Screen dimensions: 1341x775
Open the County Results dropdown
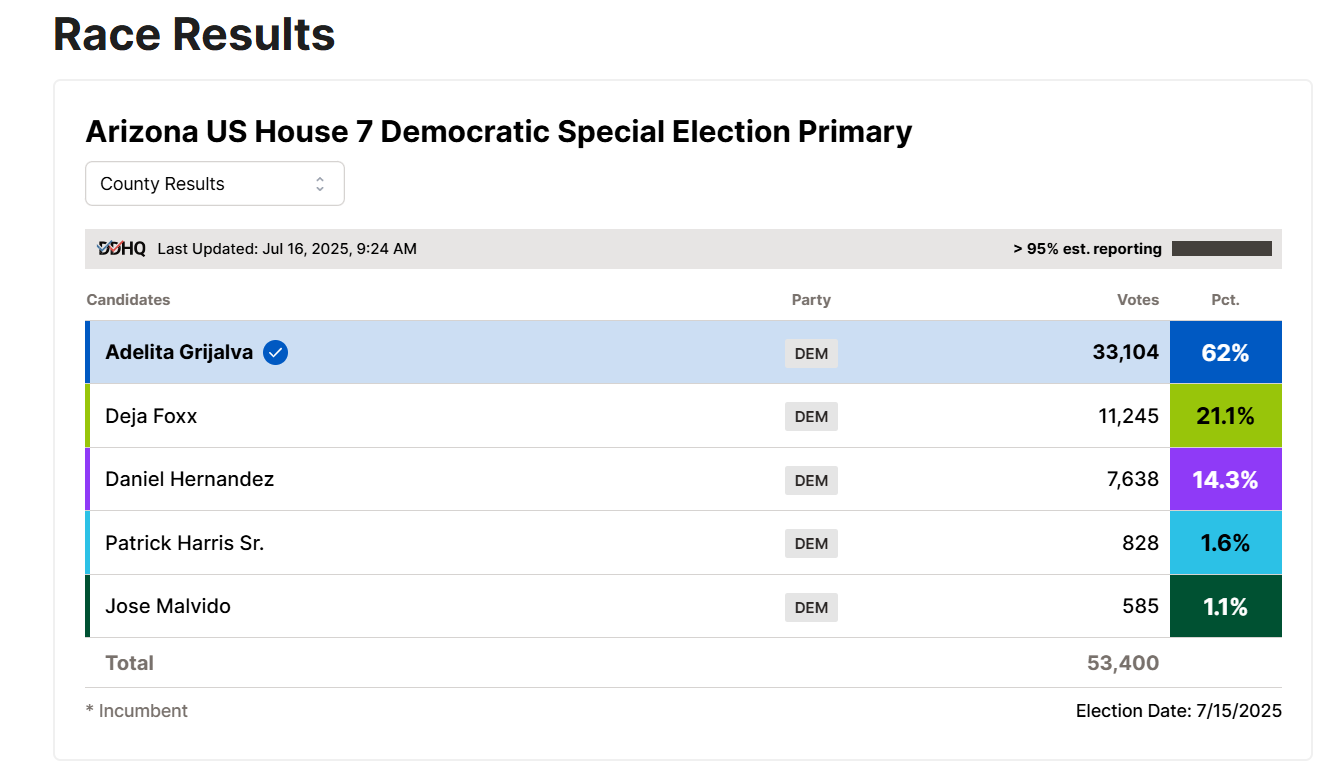(x=215, y=184)
